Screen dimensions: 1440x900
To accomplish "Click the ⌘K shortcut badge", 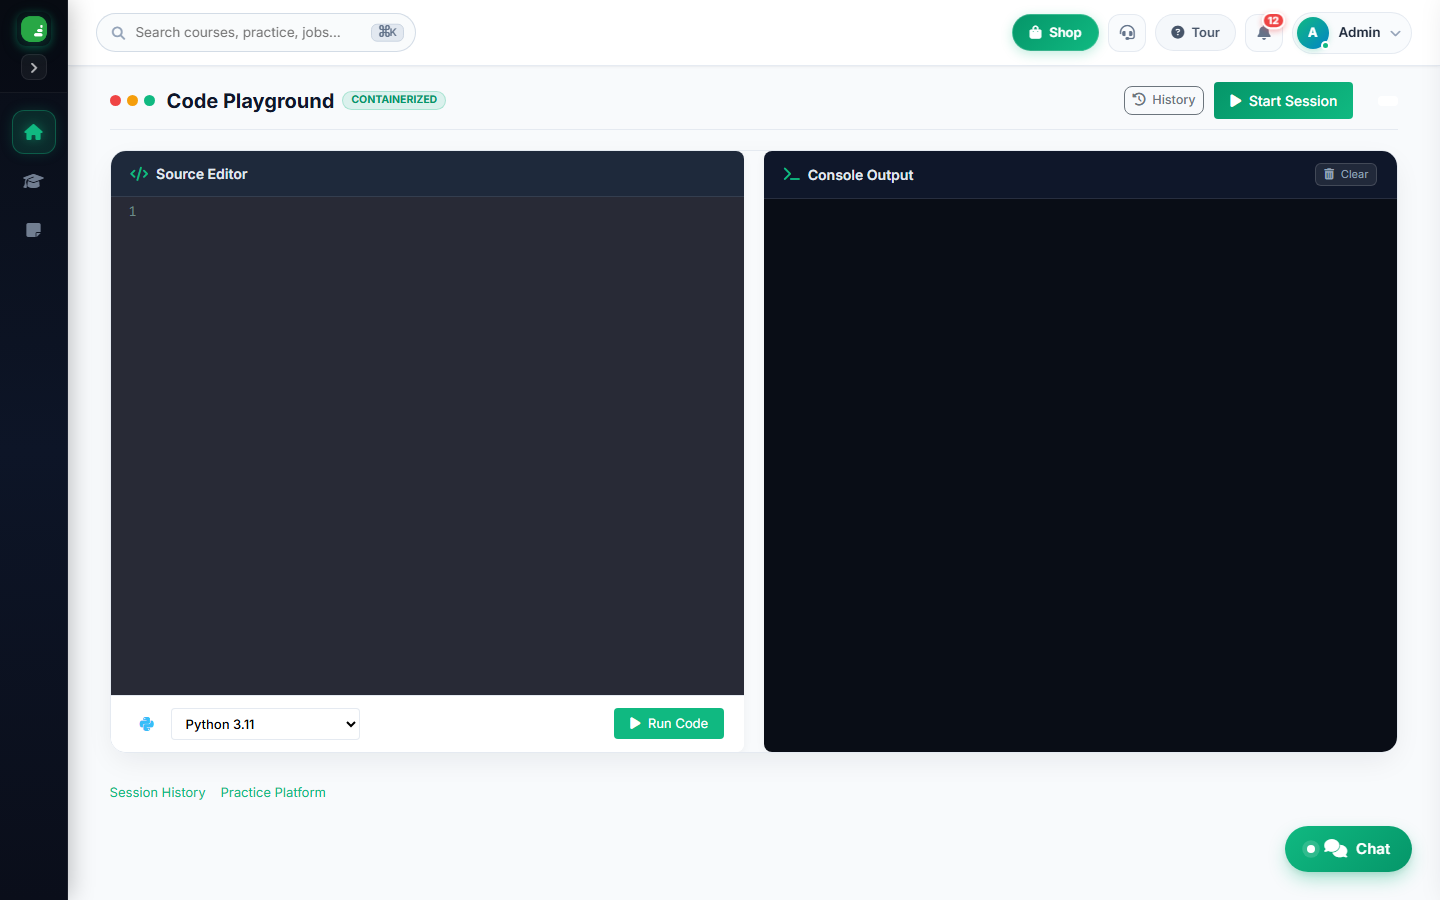I will [387, 32].
